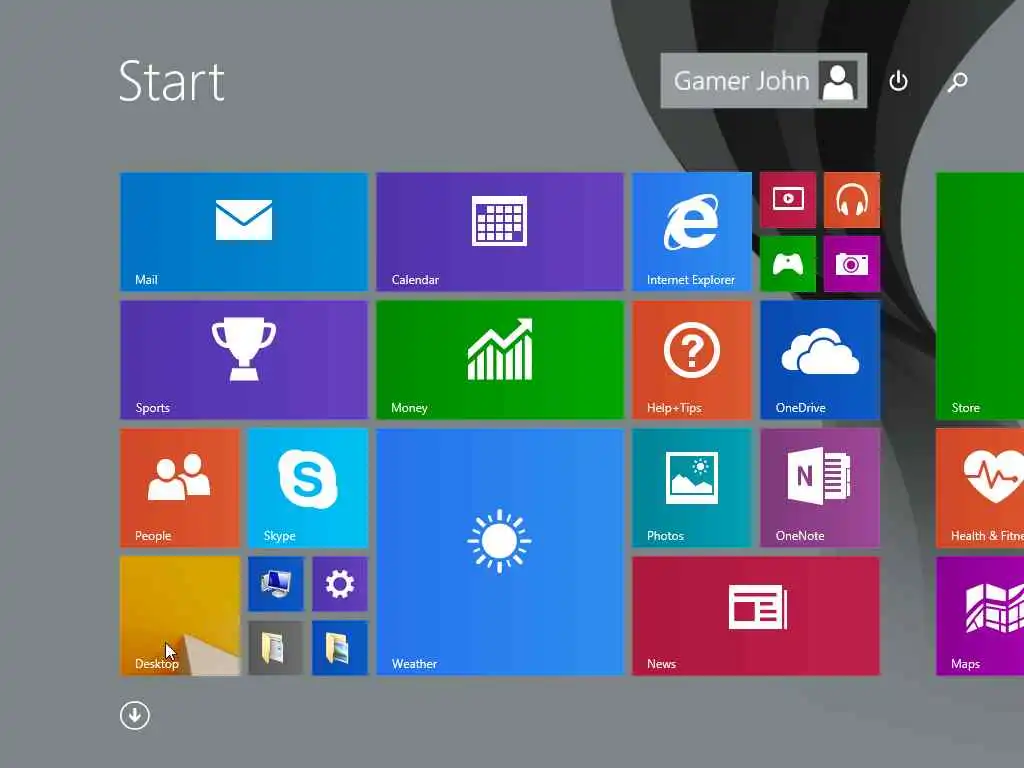The image size is (1024, 768).
Task: Open the Photos tile
Action: tap(692, 487)
